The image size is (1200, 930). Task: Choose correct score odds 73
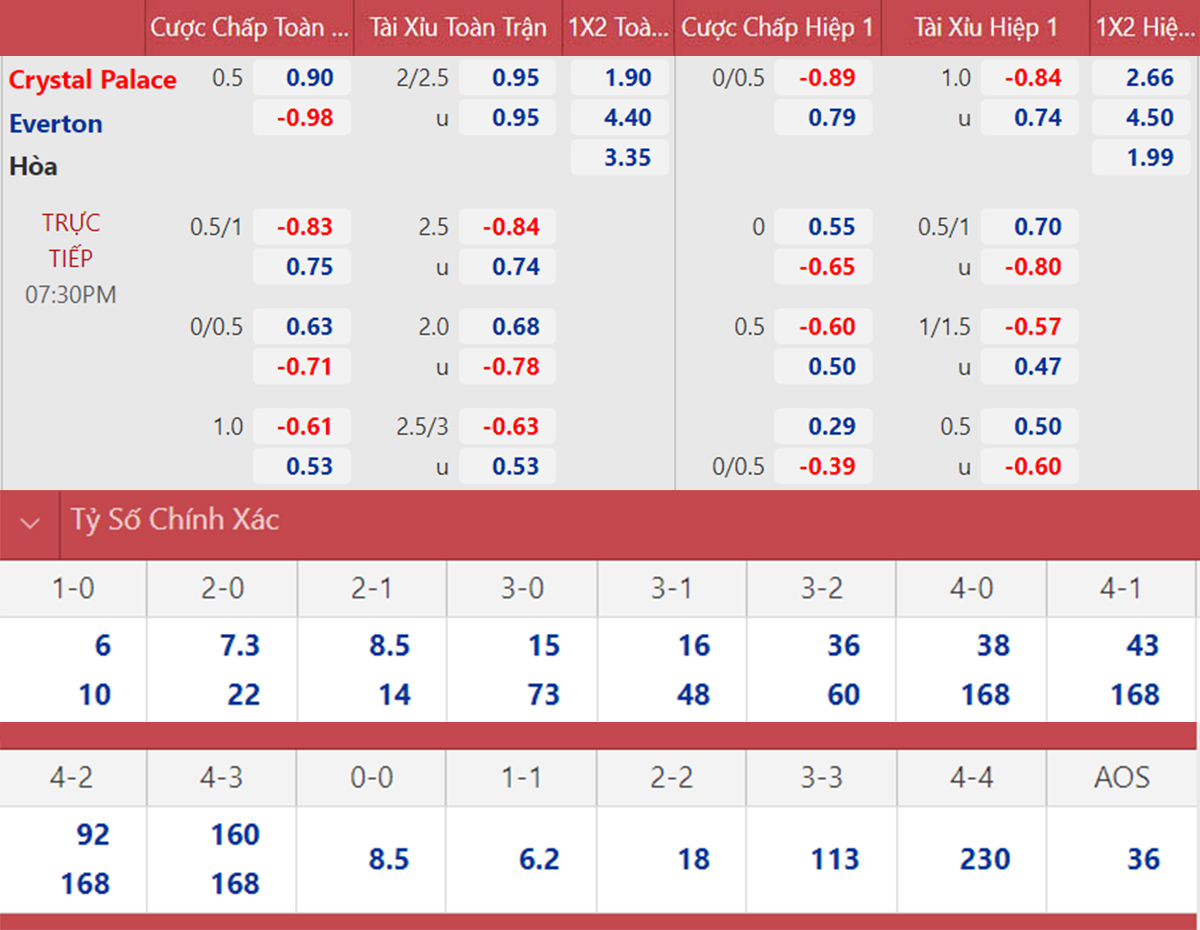(x=544, y=695)
